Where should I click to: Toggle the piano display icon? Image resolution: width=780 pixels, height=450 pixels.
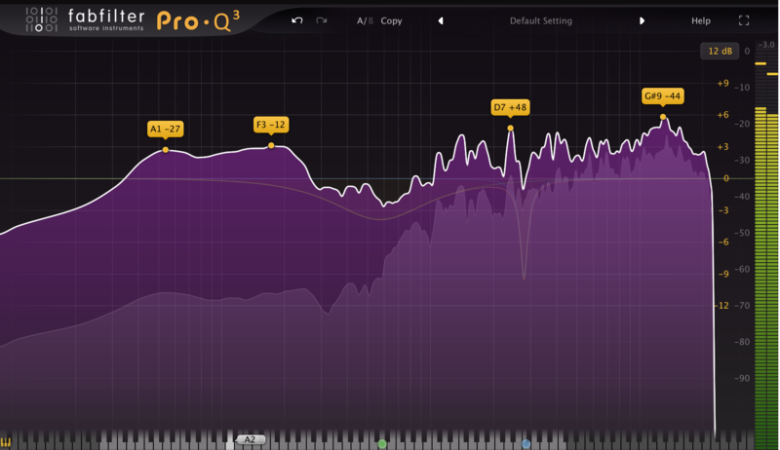point(5,442)
